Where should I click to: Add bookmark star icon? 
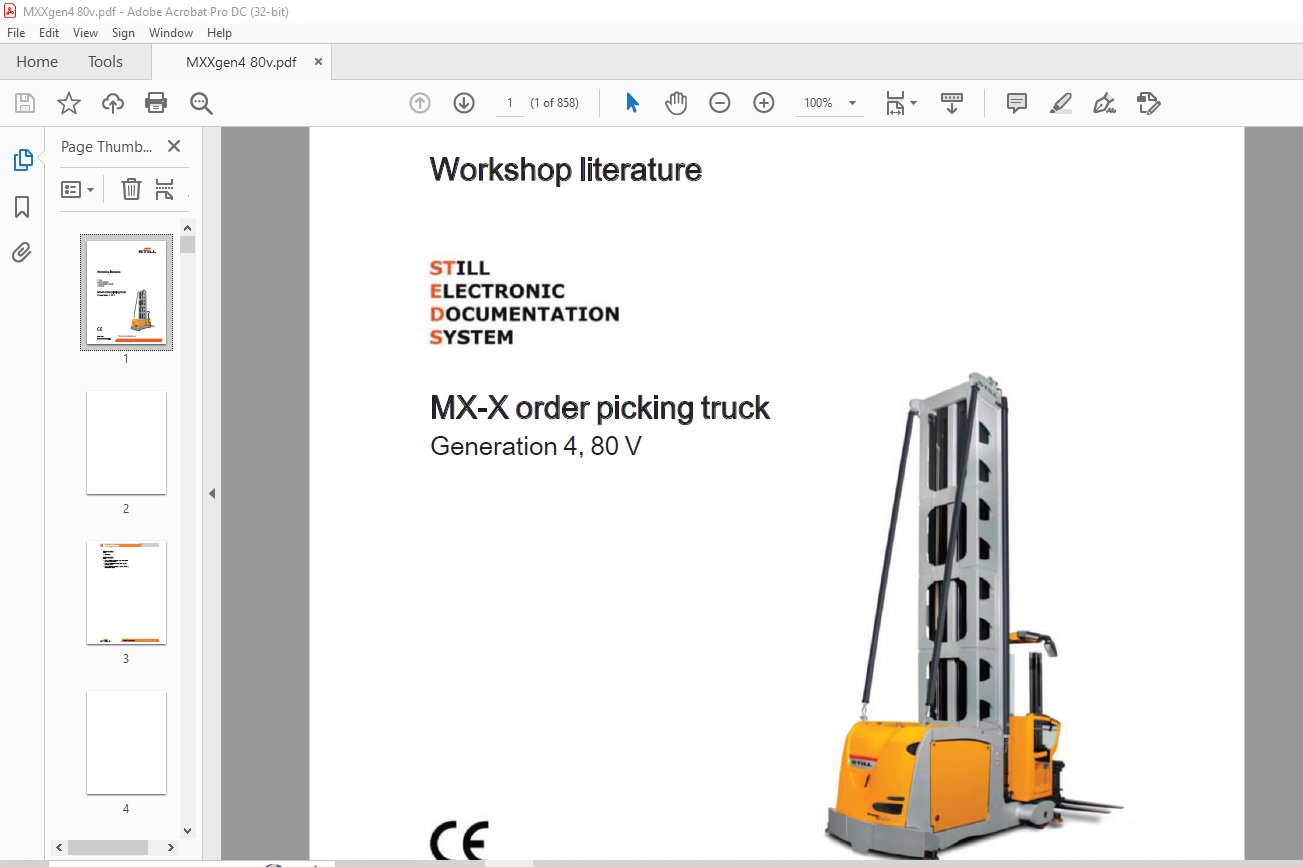(x=68, y=103)
